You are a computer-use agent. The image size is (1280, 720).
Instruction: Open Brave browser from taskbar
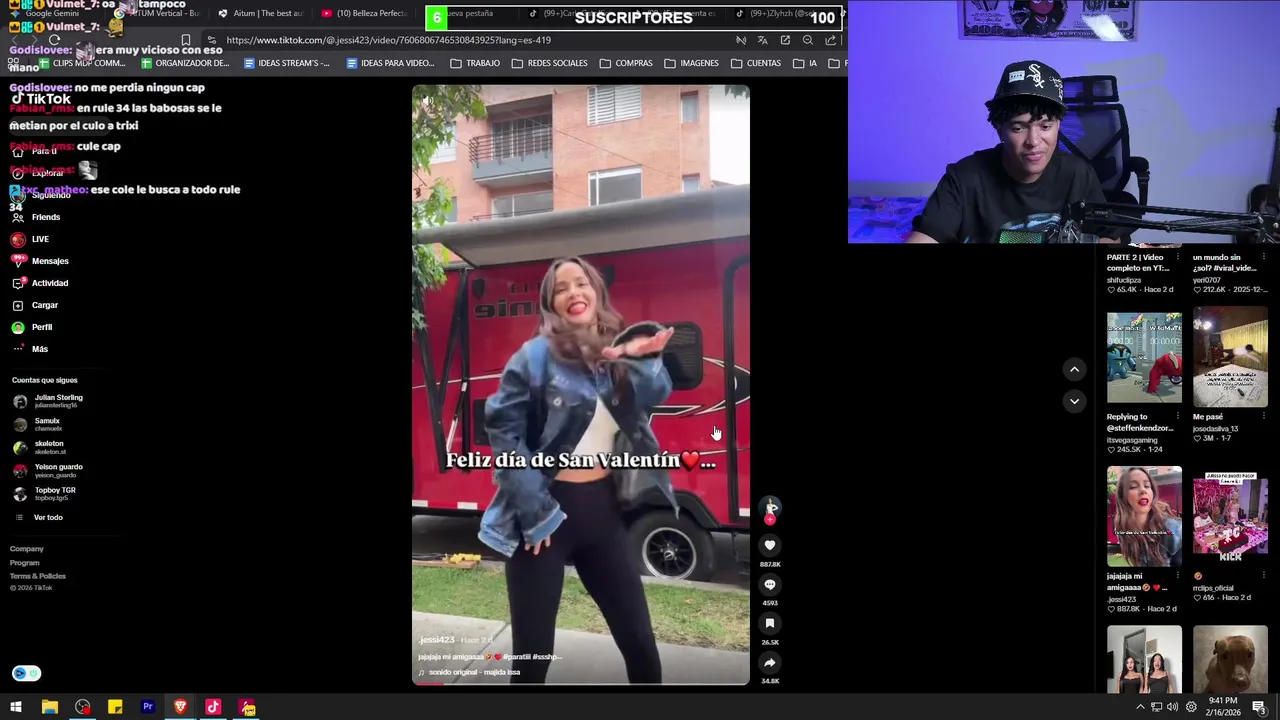click(181, 707)
